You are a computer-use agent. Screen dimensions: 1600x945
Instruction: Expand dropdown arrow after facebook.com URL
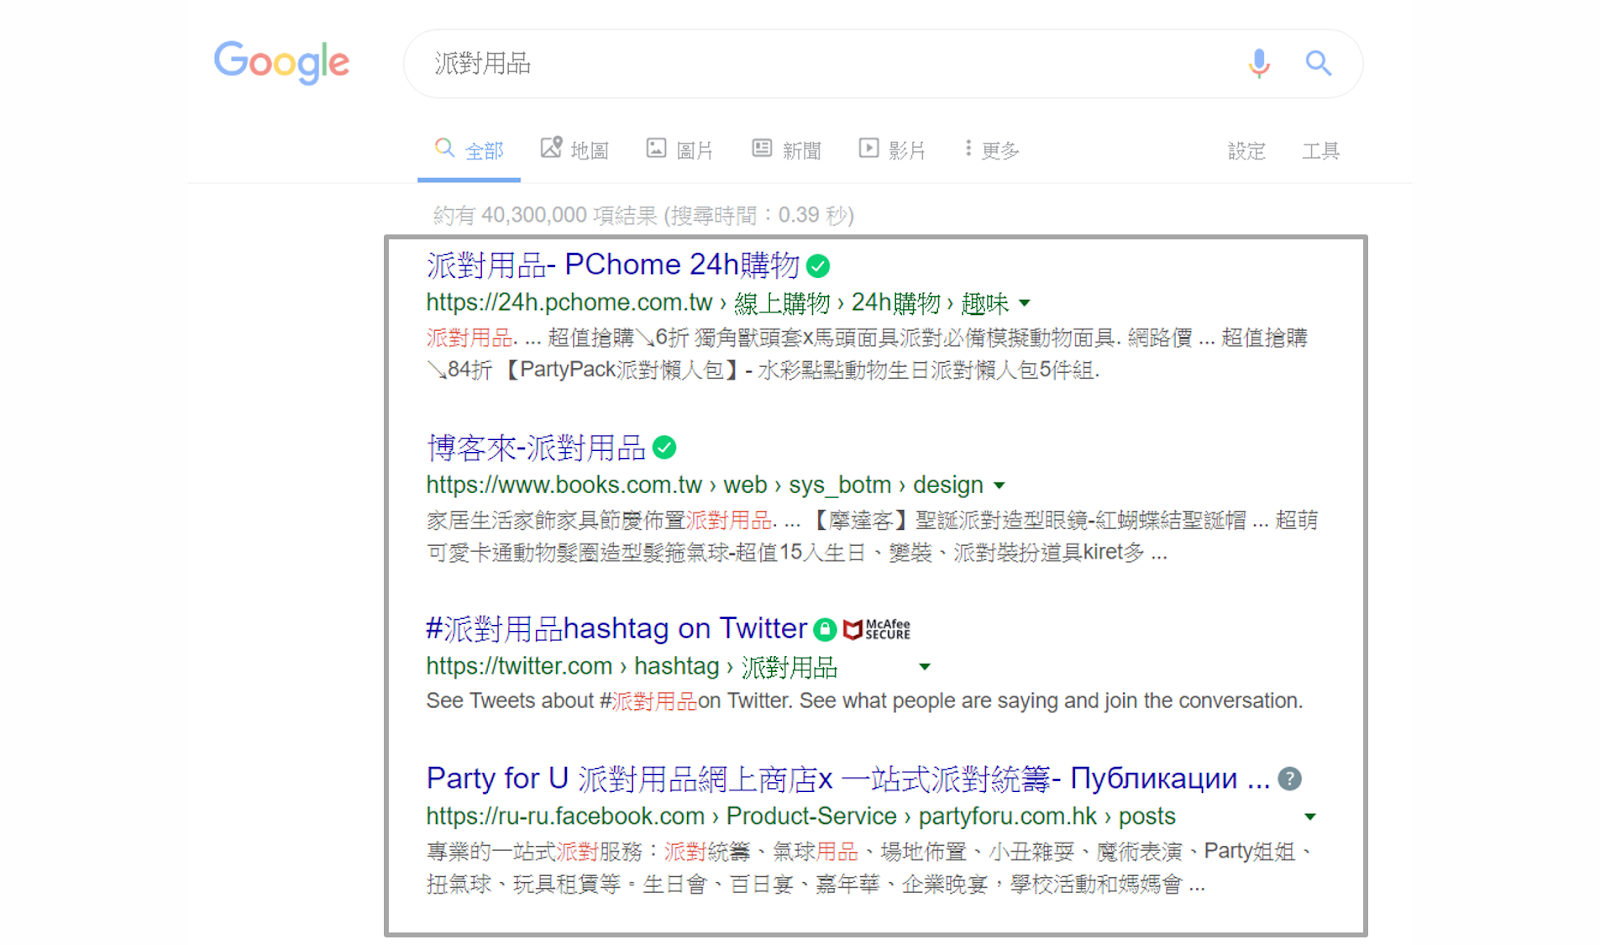coord(1310,817)
